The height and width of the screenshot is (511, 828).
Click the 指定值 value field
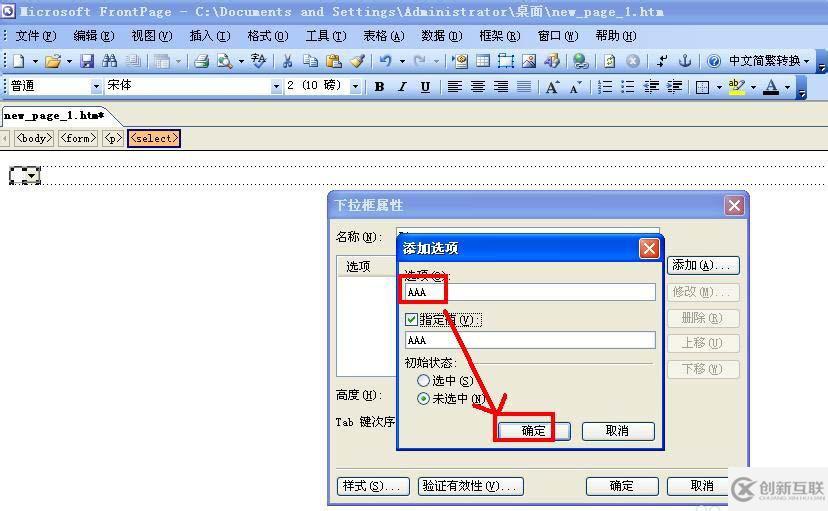coord(530,340)
